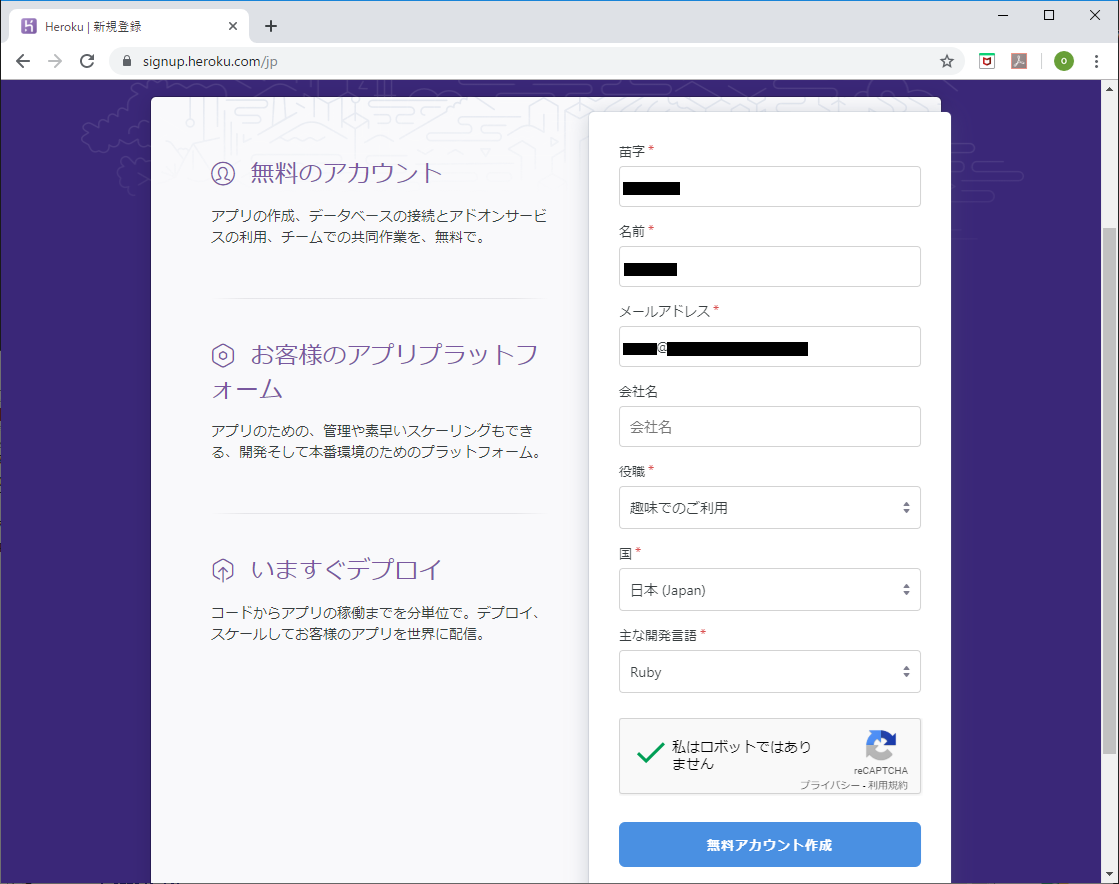This screenshot has height=884, width=1119.
Task: Click the Heroku favicon on the tab
Action: click(x=29, y=26)
